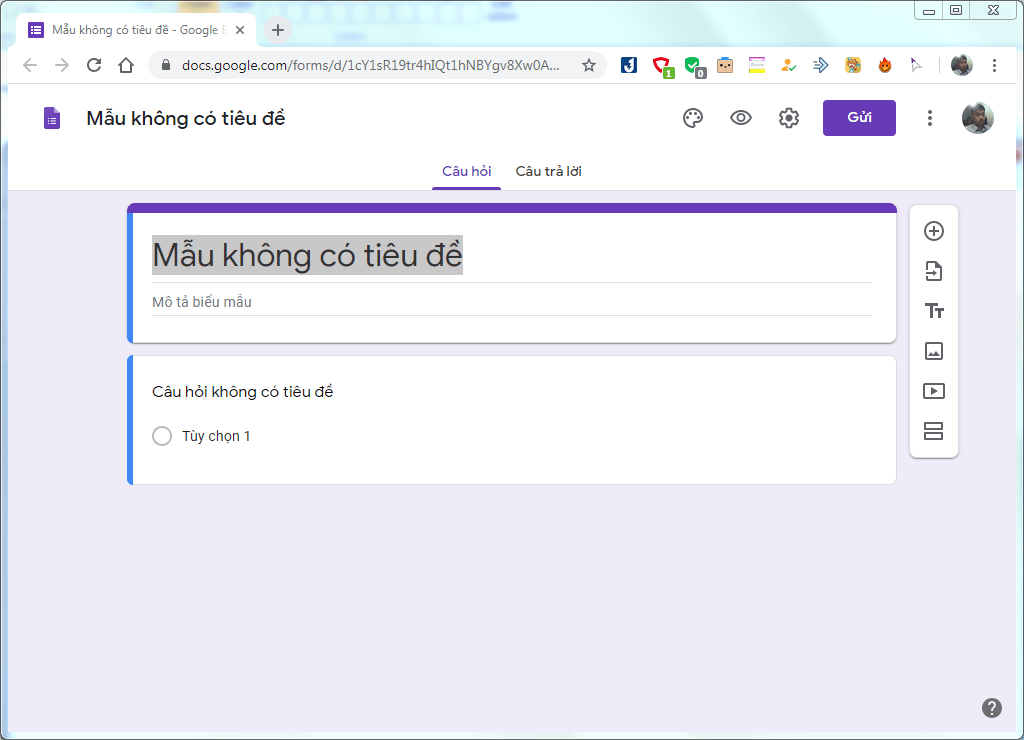Click the robot face extension icon
The height and width of the screenshot is (740, 1024).
tap(724, 65)
